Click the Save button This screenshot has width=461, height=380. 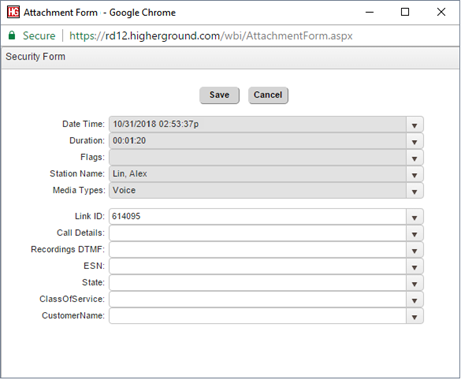pos(219,95)
